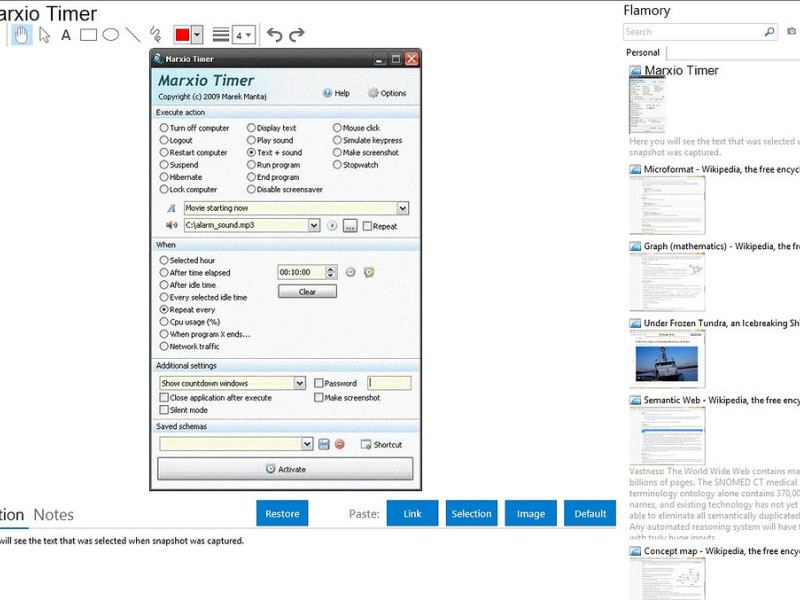Open Options in Marxio Timer
Image resolution: width=800 pixels, height=600 pixels.
coord(387,93)
